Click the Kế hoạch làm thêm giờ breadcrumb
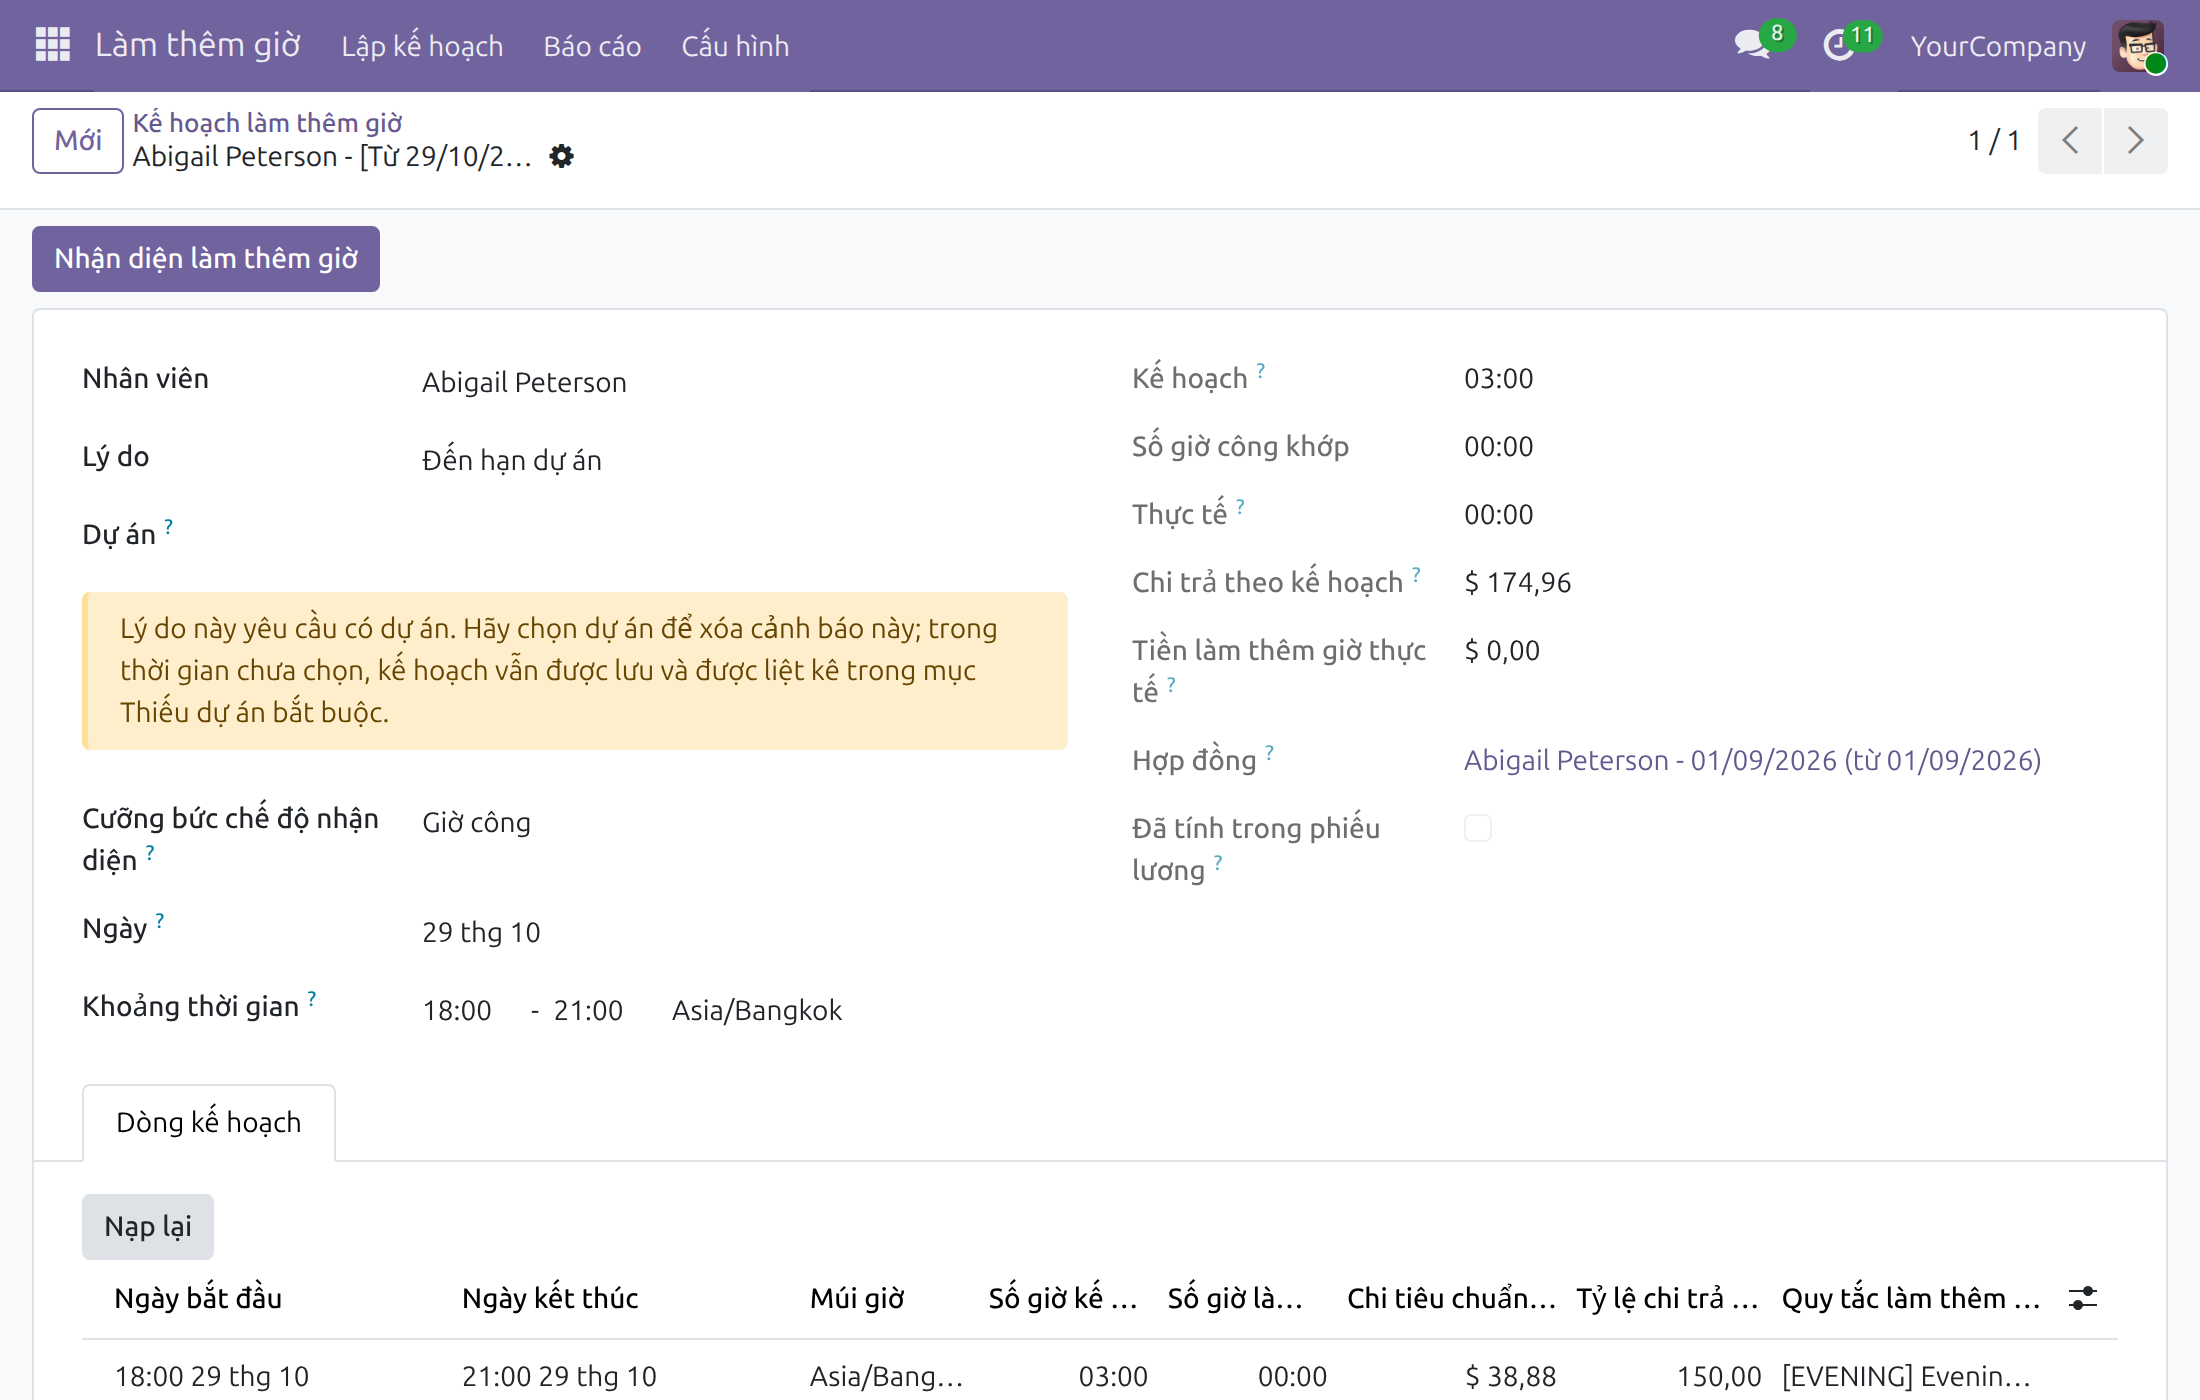Viewport: 2200px width, 1400px height. pos(267,123)
